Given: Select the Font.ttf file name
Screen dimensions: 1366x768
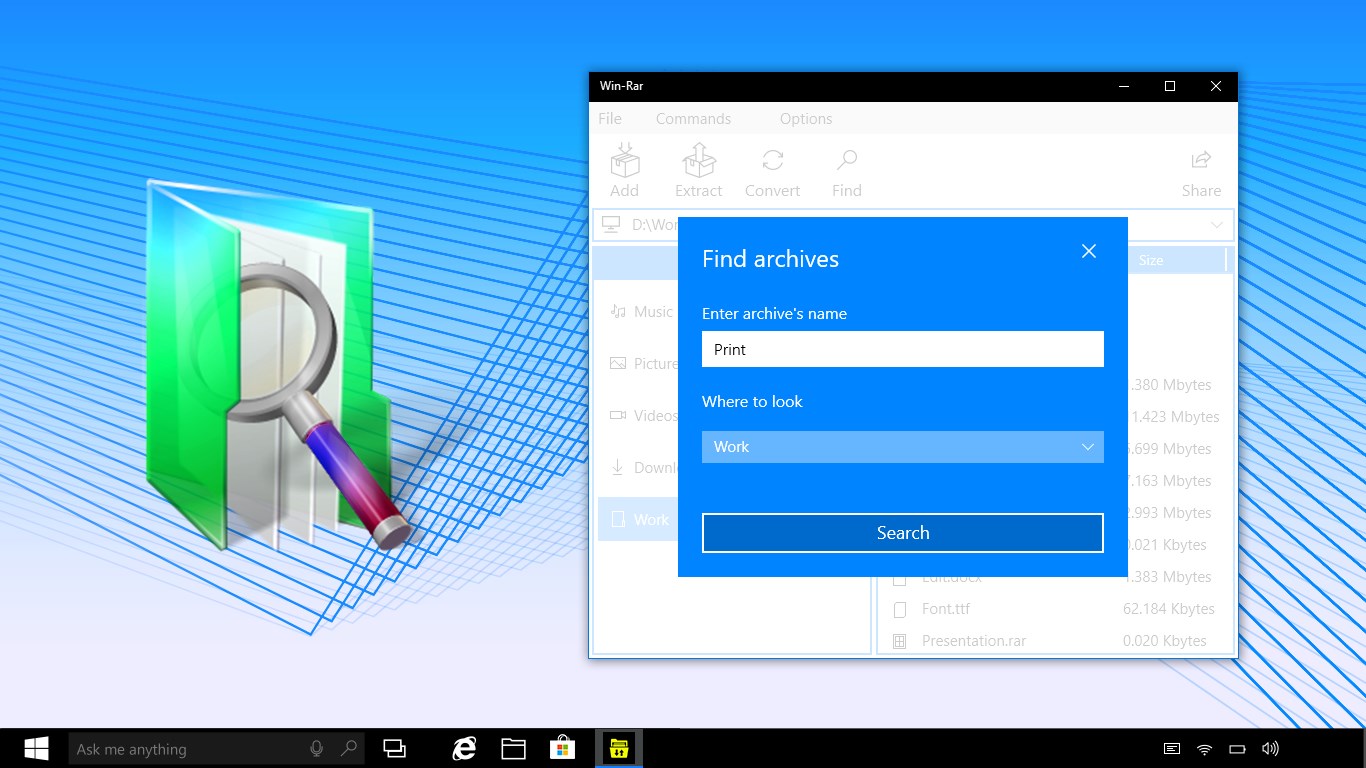Looking at the screenshot, I should (x=946, y=609).
